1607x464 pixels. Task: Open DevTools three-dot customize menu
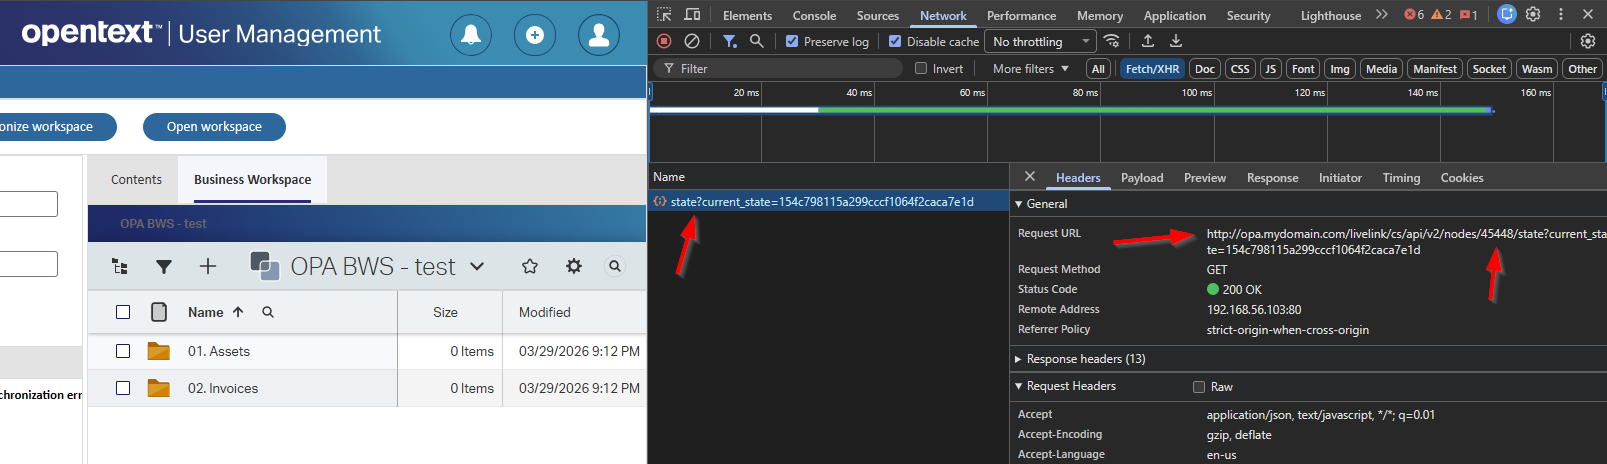click(1561, 15)
